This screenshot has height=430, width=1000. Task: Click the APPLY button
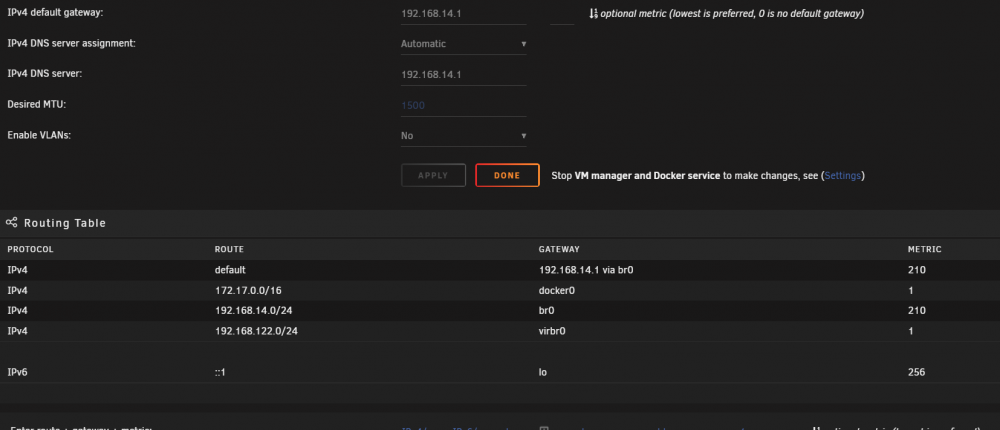click(x=433, y=175)
